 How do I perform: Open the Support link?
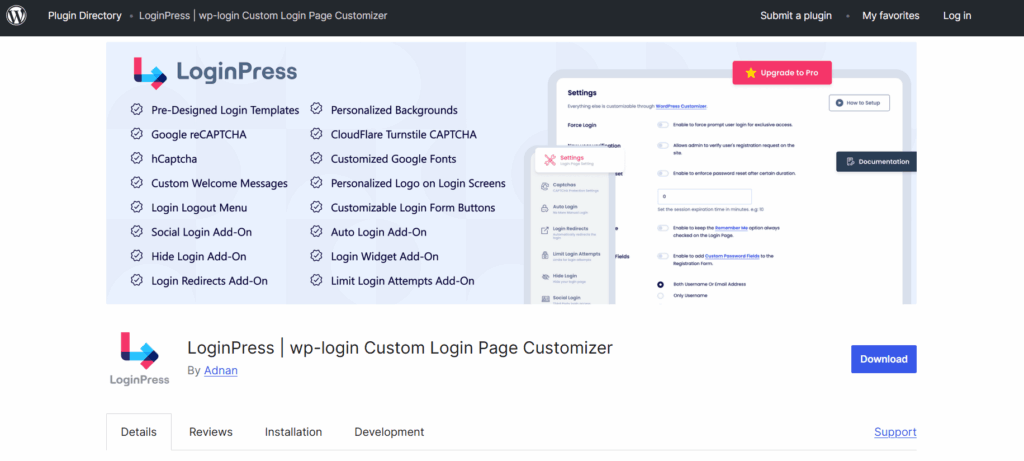pos(895,432)
